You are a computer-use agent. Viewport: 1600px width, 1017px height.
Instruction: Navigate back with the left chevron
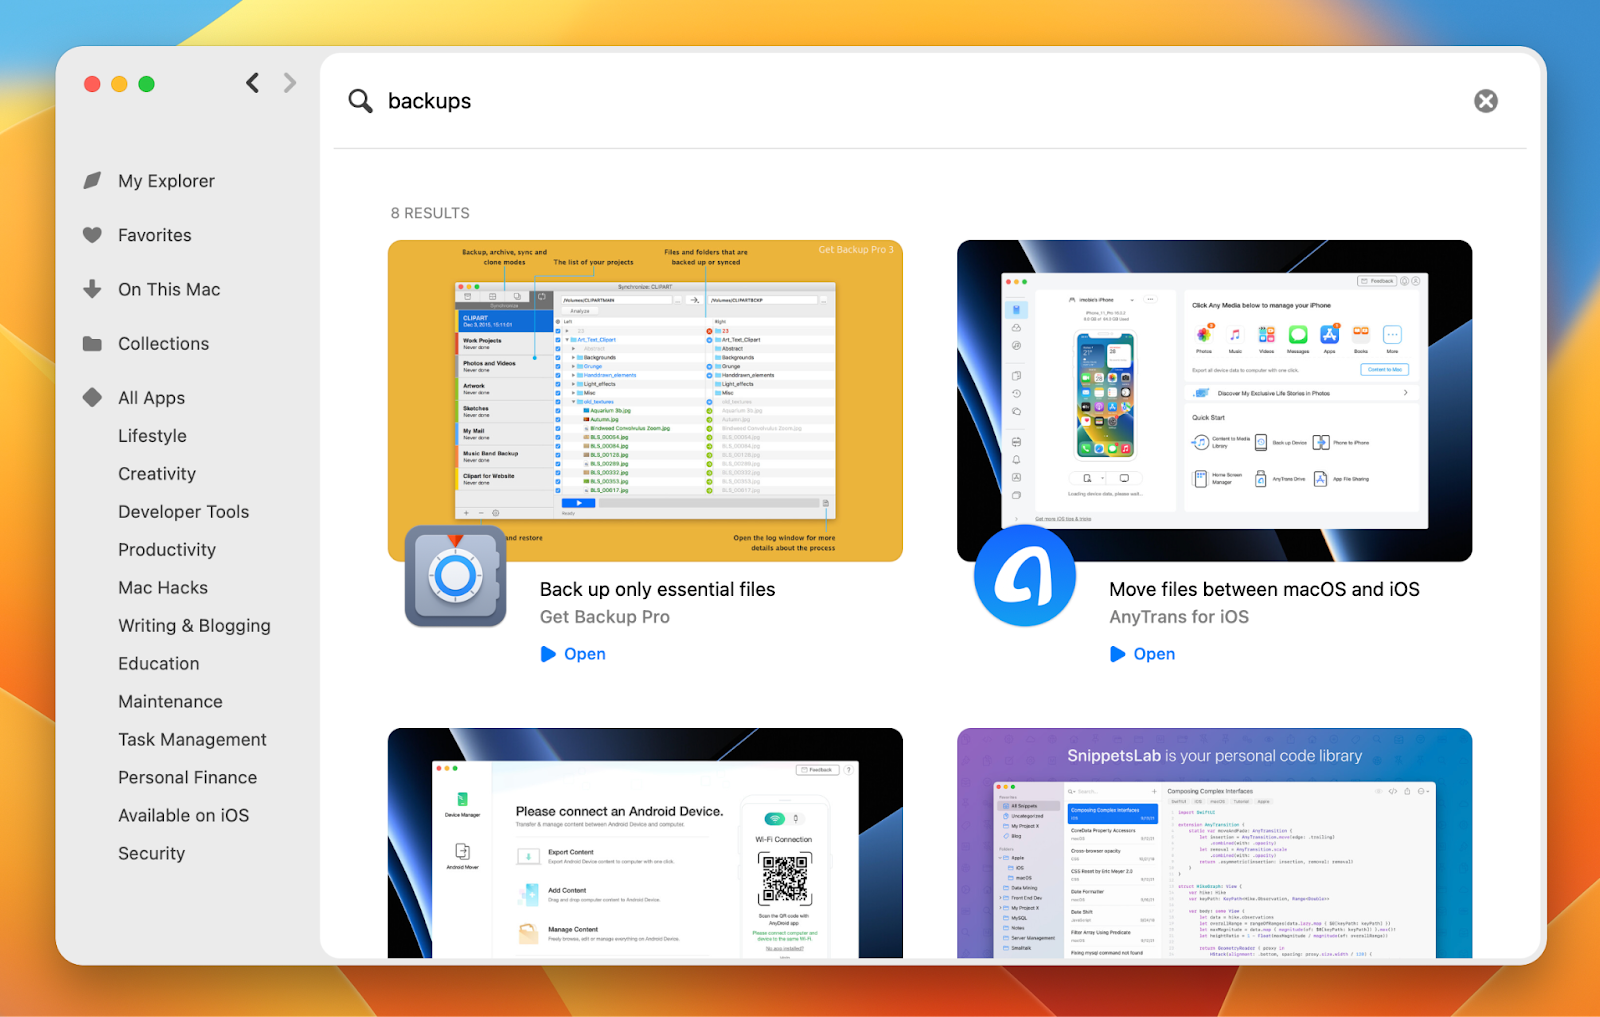pyautogui.click(x=252, y=83)
